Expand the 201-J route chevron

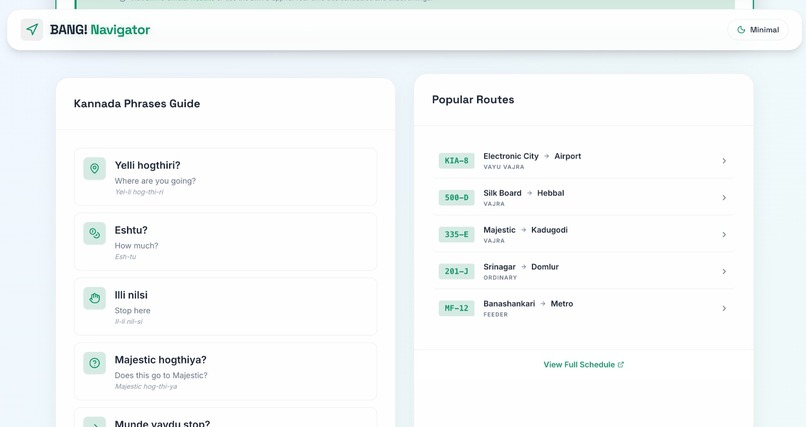click(724, 271)
